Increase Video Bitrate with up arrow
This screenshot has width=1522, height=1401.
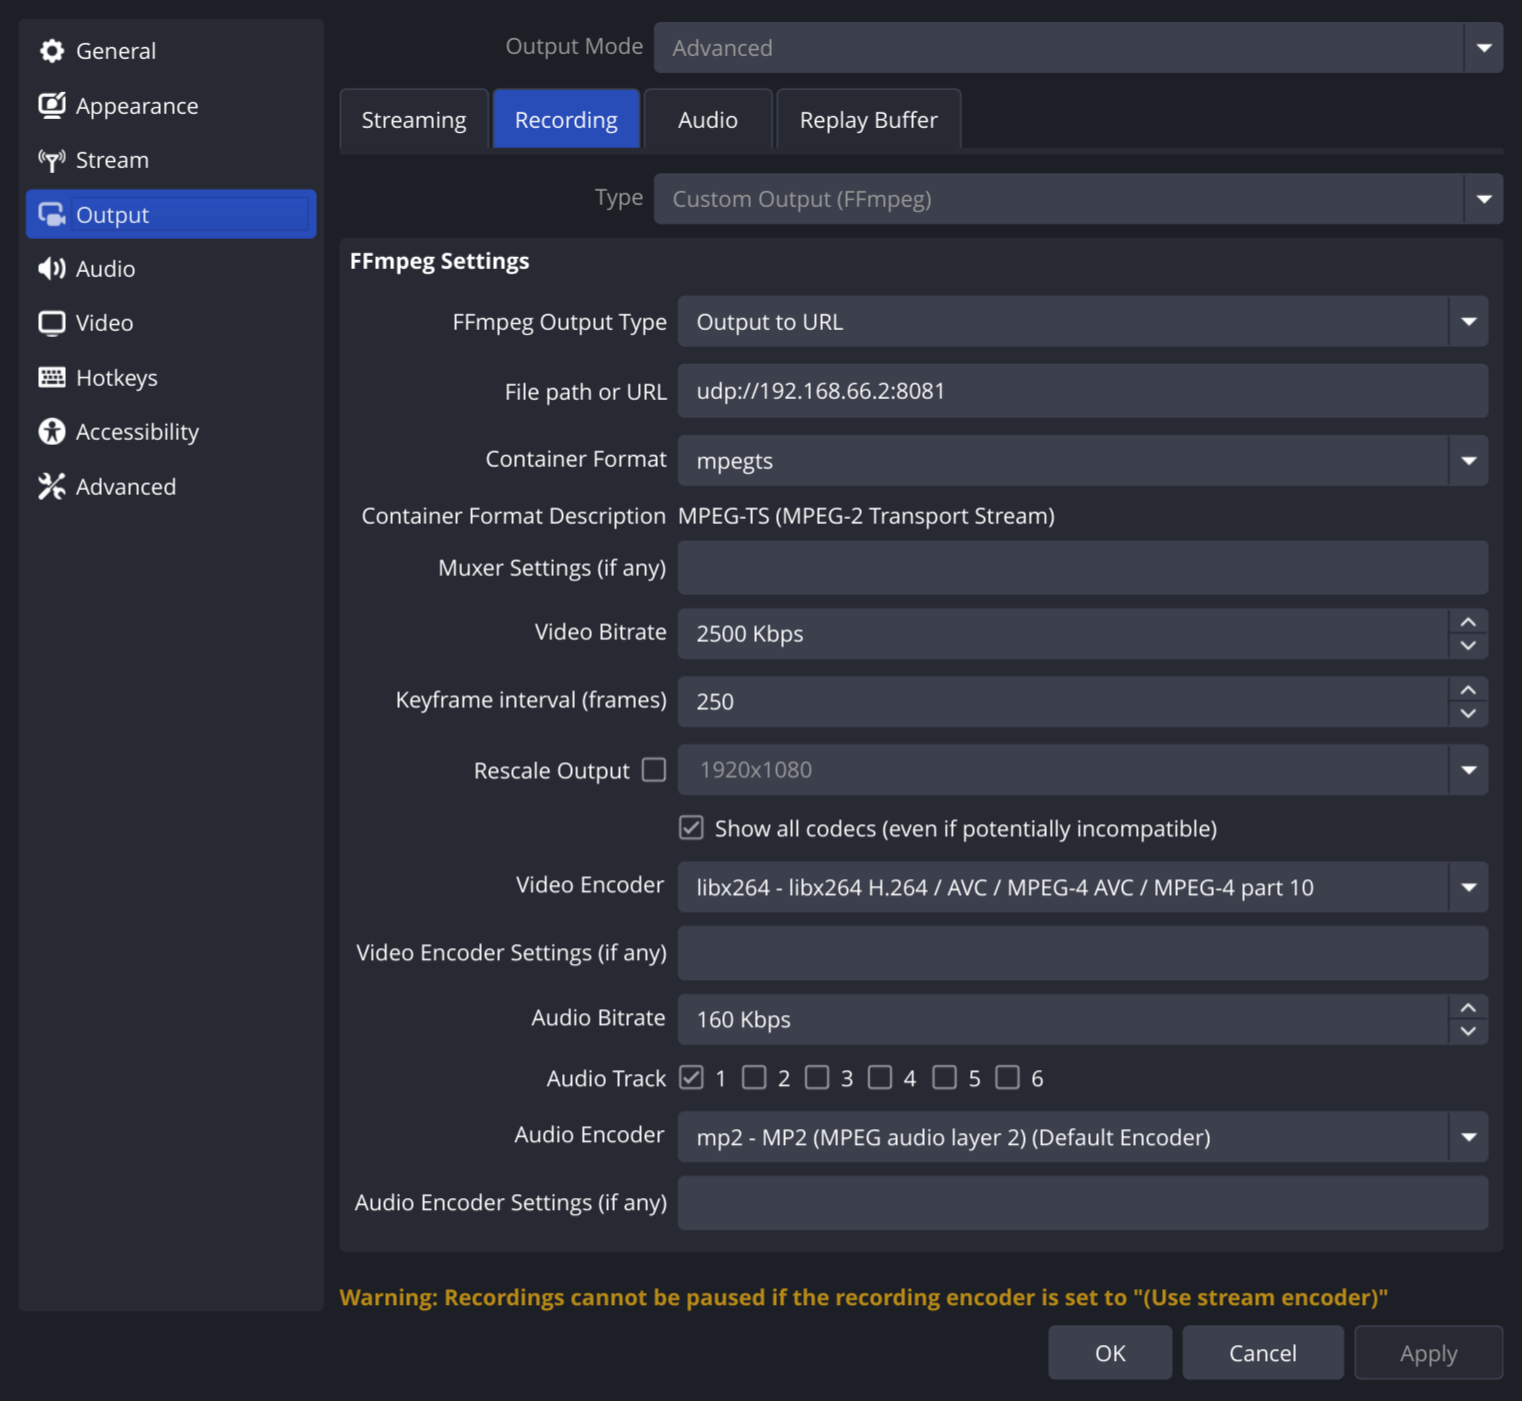coord(1468,622)
